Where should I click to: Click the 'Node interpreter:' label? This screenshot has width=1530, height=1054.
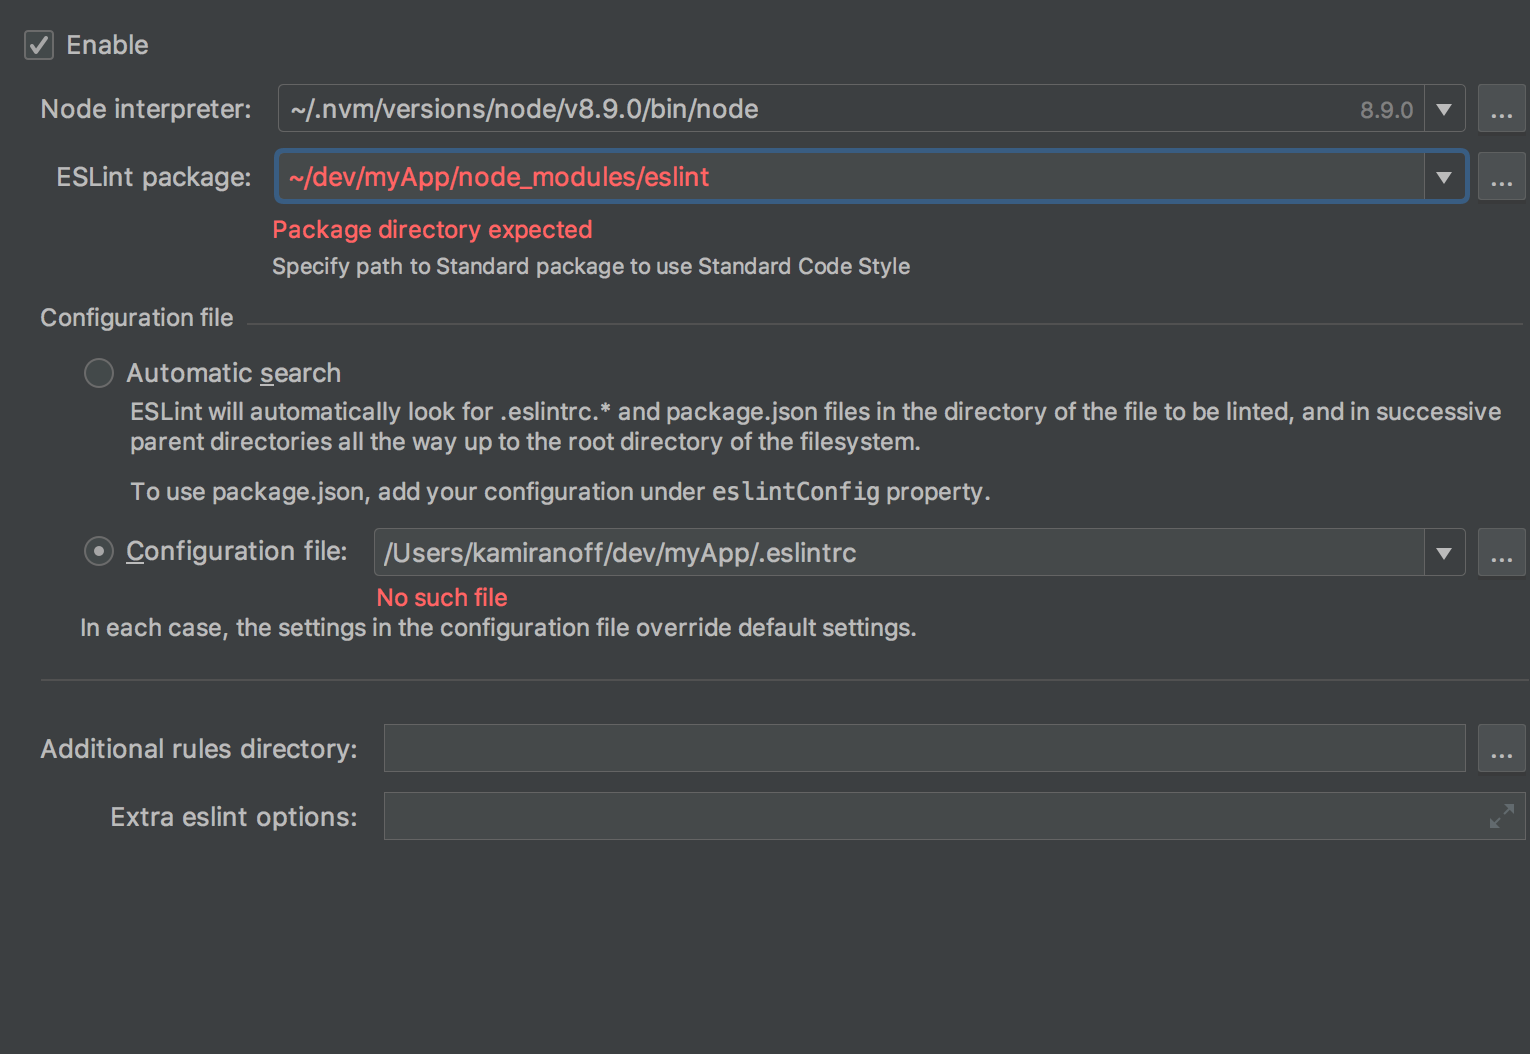tap(146, 109)
